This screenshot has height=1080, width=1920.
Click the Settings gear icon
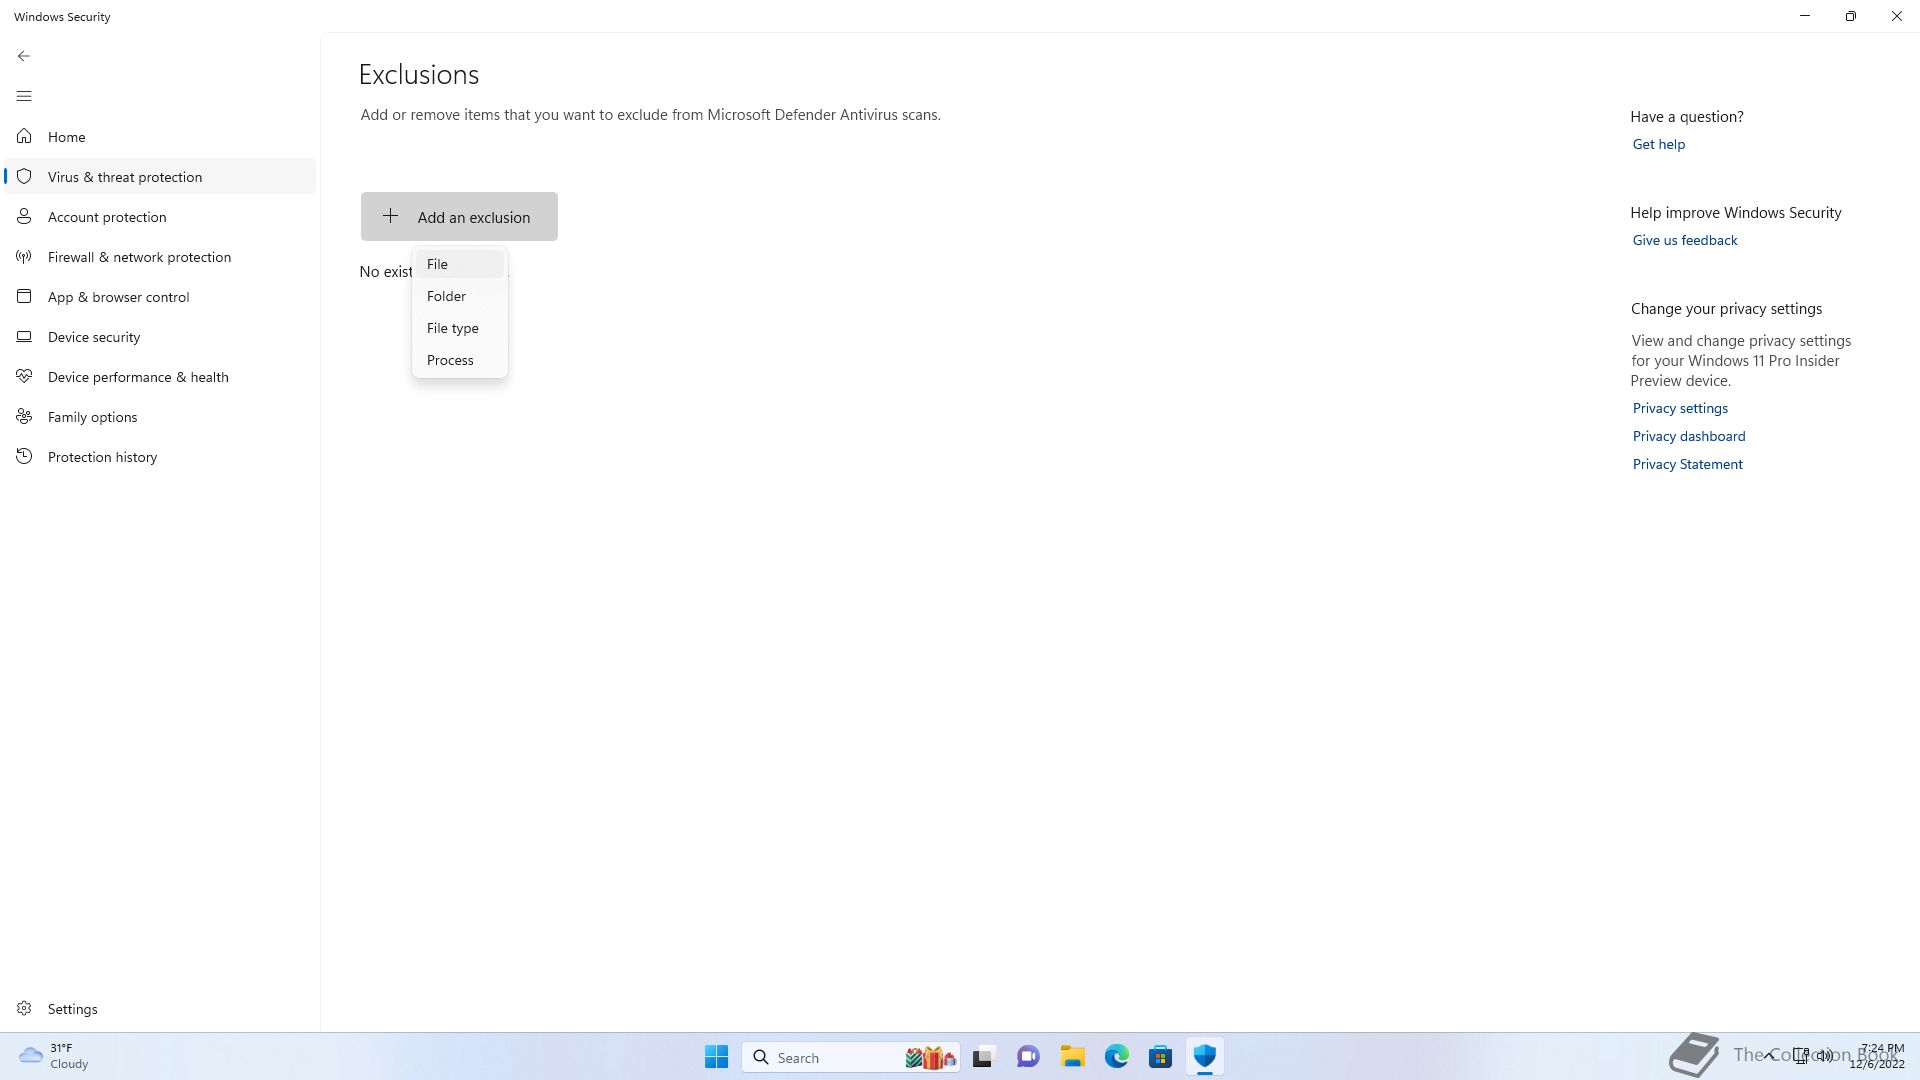pyautogui.click(x=24, y=1008)
